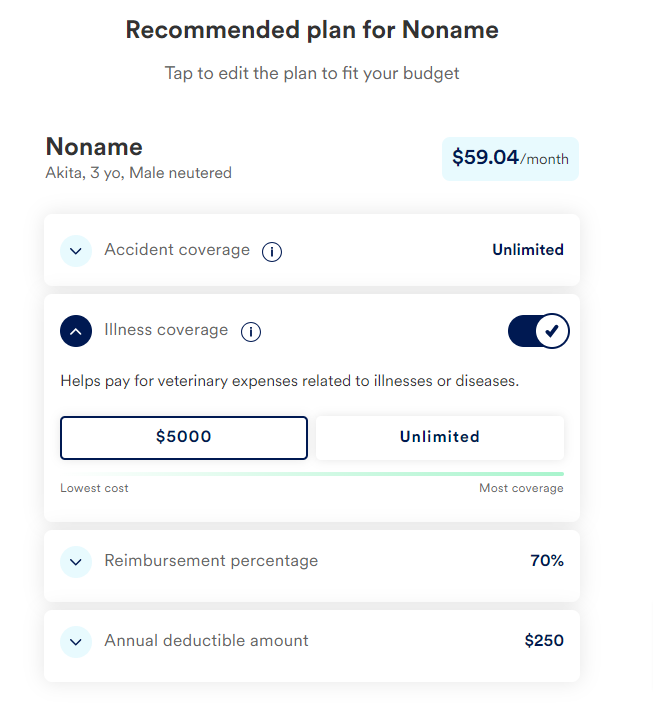The image size is (653, 717).
Task: Click the Lowest cost label
Action: tap(94, 489)
